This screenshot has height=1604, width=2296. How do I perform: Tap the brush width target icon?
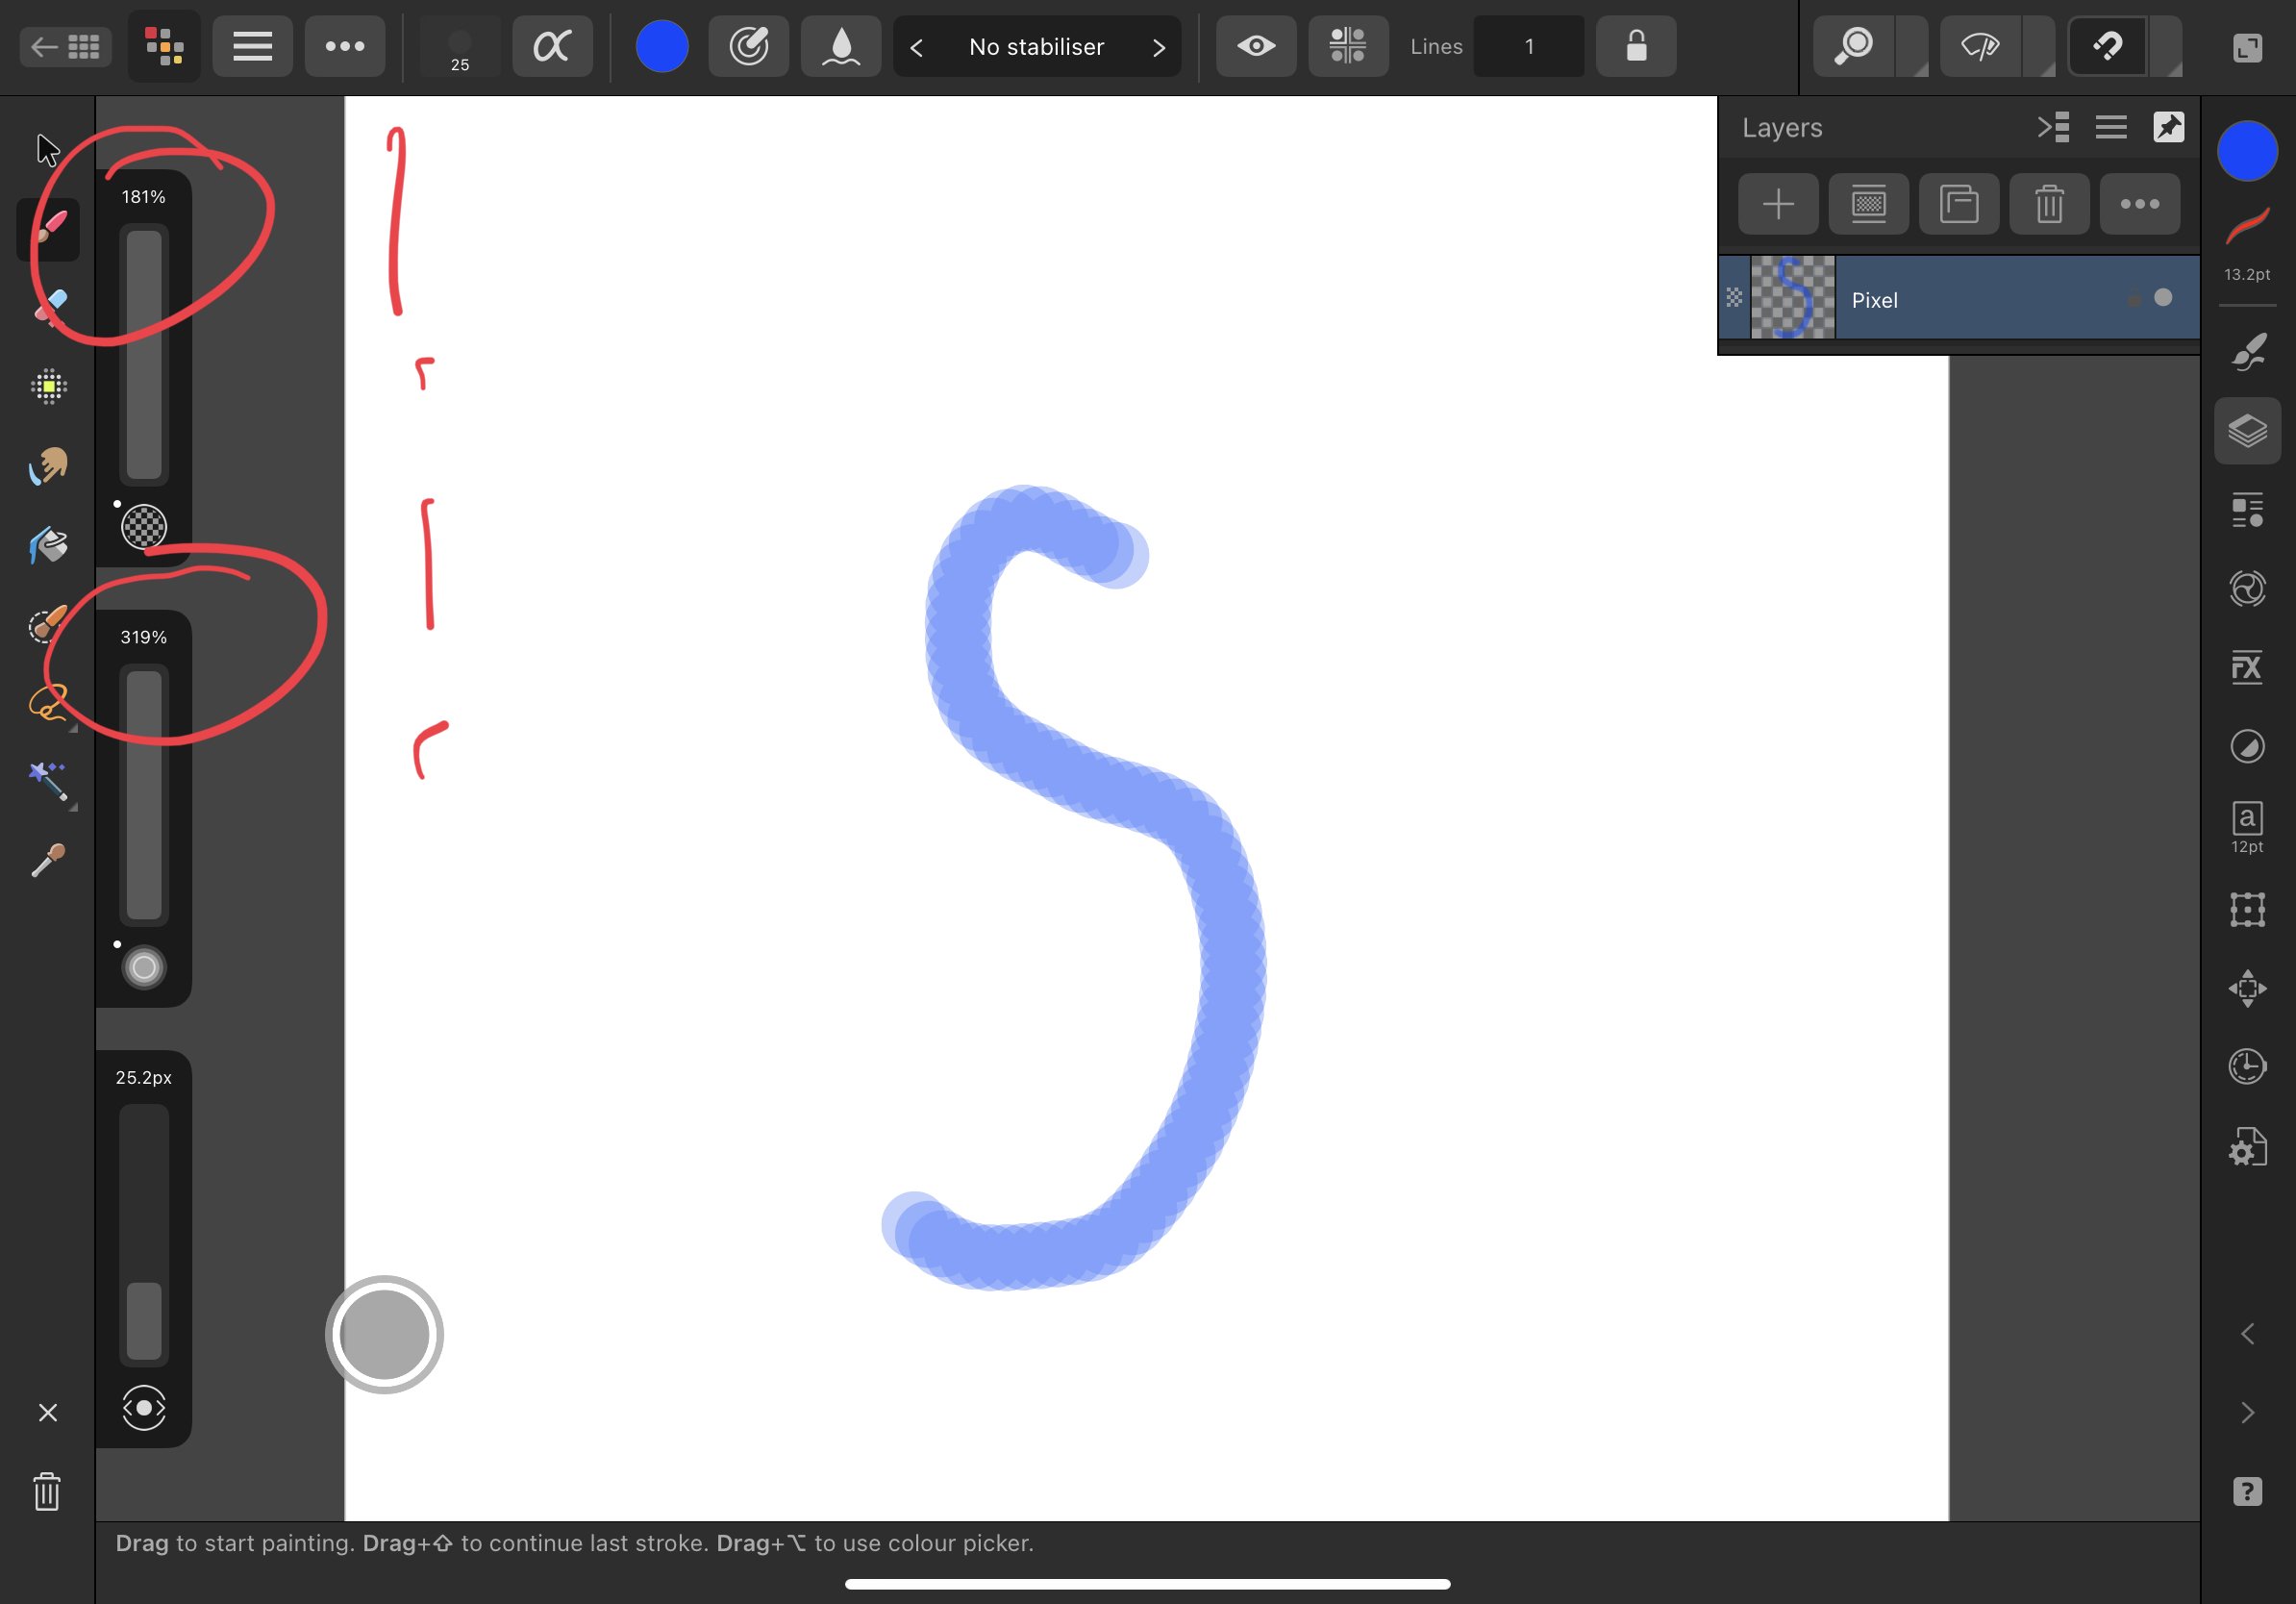[144, 1408]
